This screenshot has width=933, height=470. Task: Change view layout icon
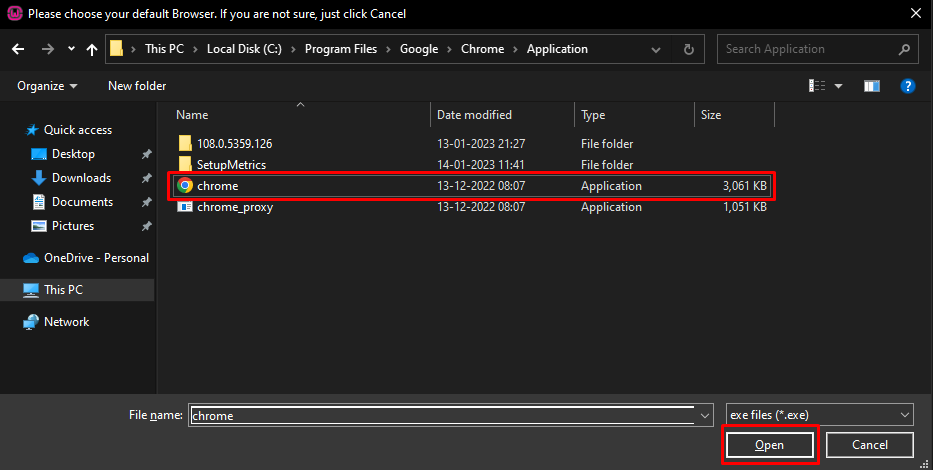817,86
